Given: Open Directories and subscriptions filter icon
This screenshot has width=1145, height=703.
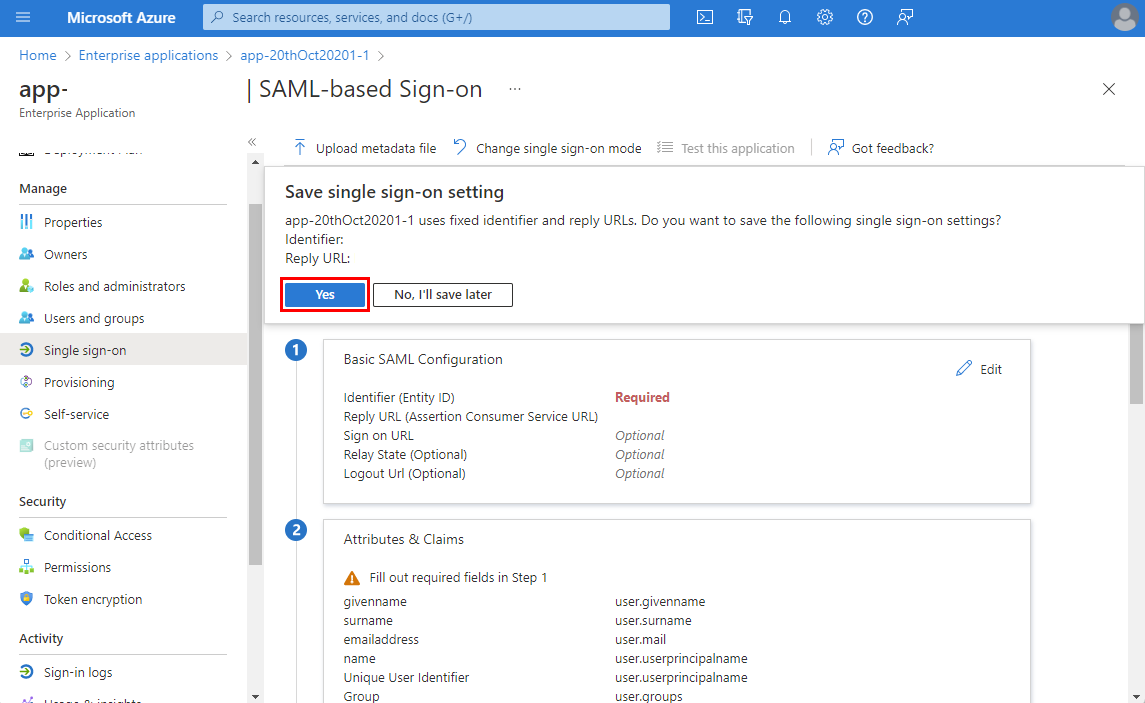Looking at the screenshot, I should (745, 17).
